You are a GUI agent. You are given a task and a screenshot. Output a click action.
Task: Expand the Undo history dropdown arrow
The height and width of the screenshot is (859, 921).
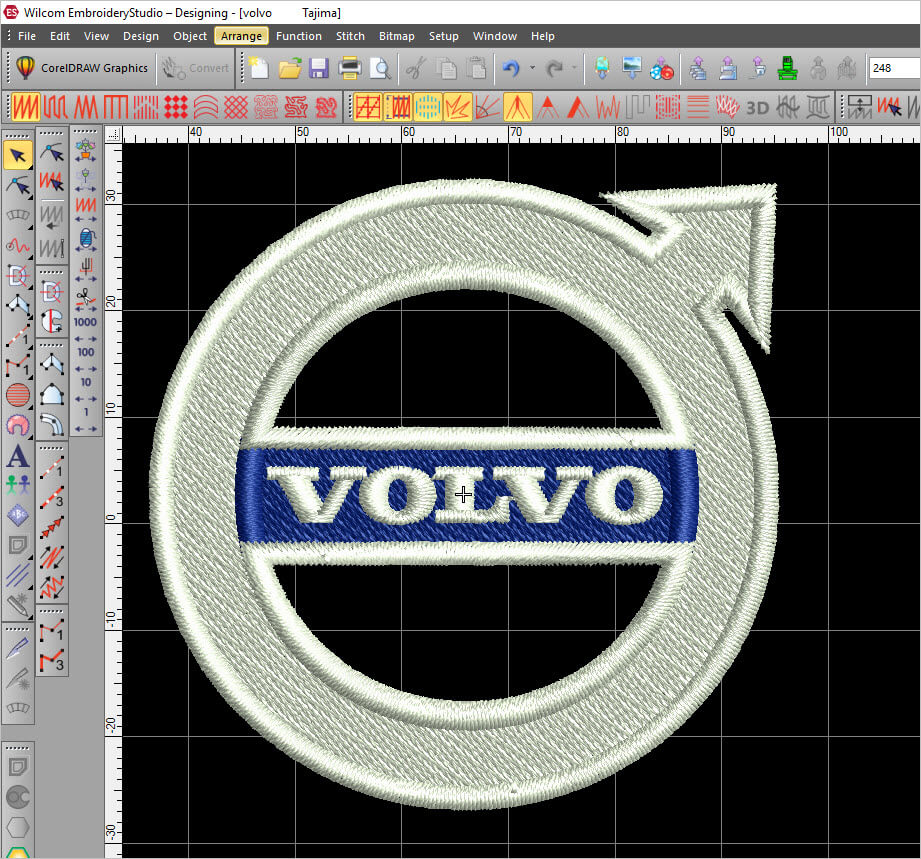point(532,68)
